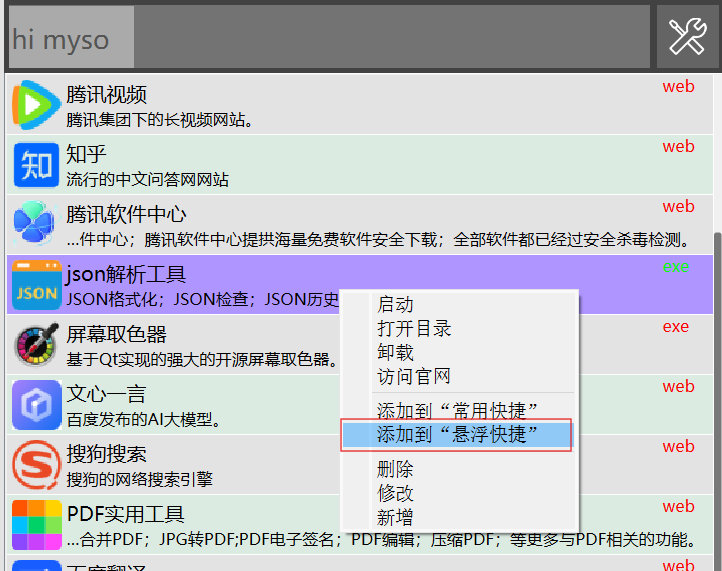Click the web label on 知乎 row

click(678, 146)
